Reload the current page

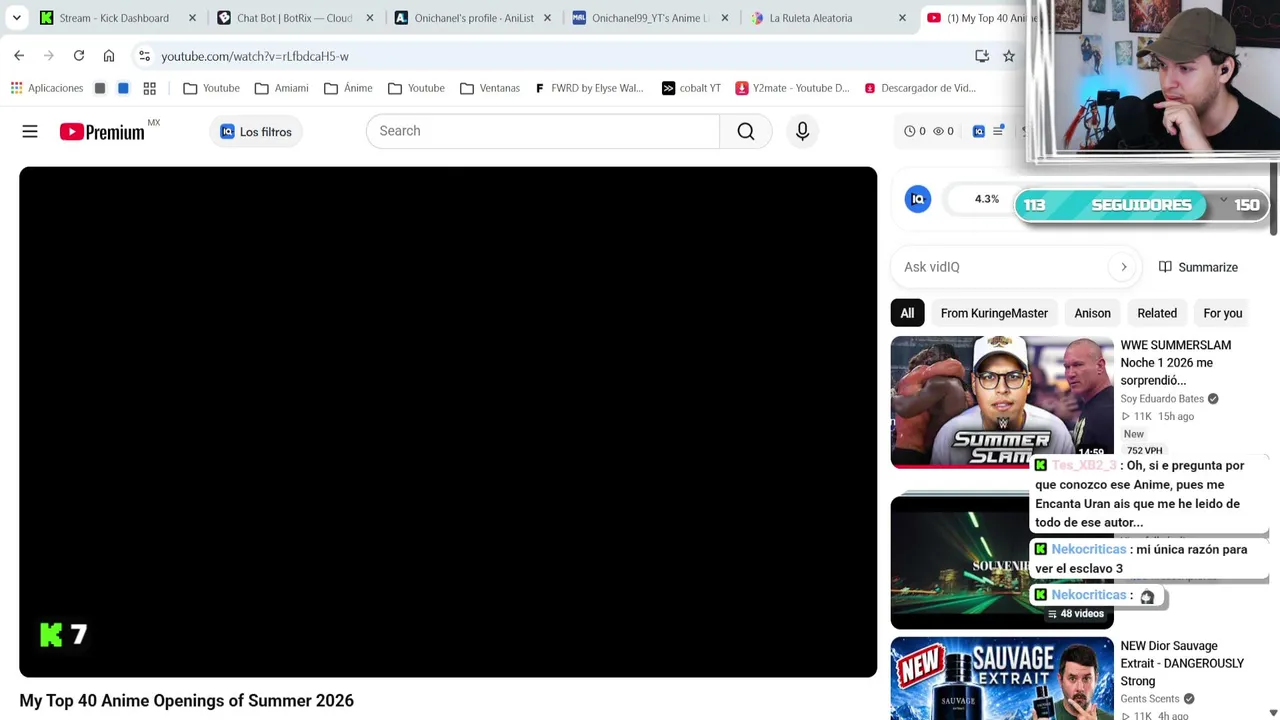[x=79, y=56]
